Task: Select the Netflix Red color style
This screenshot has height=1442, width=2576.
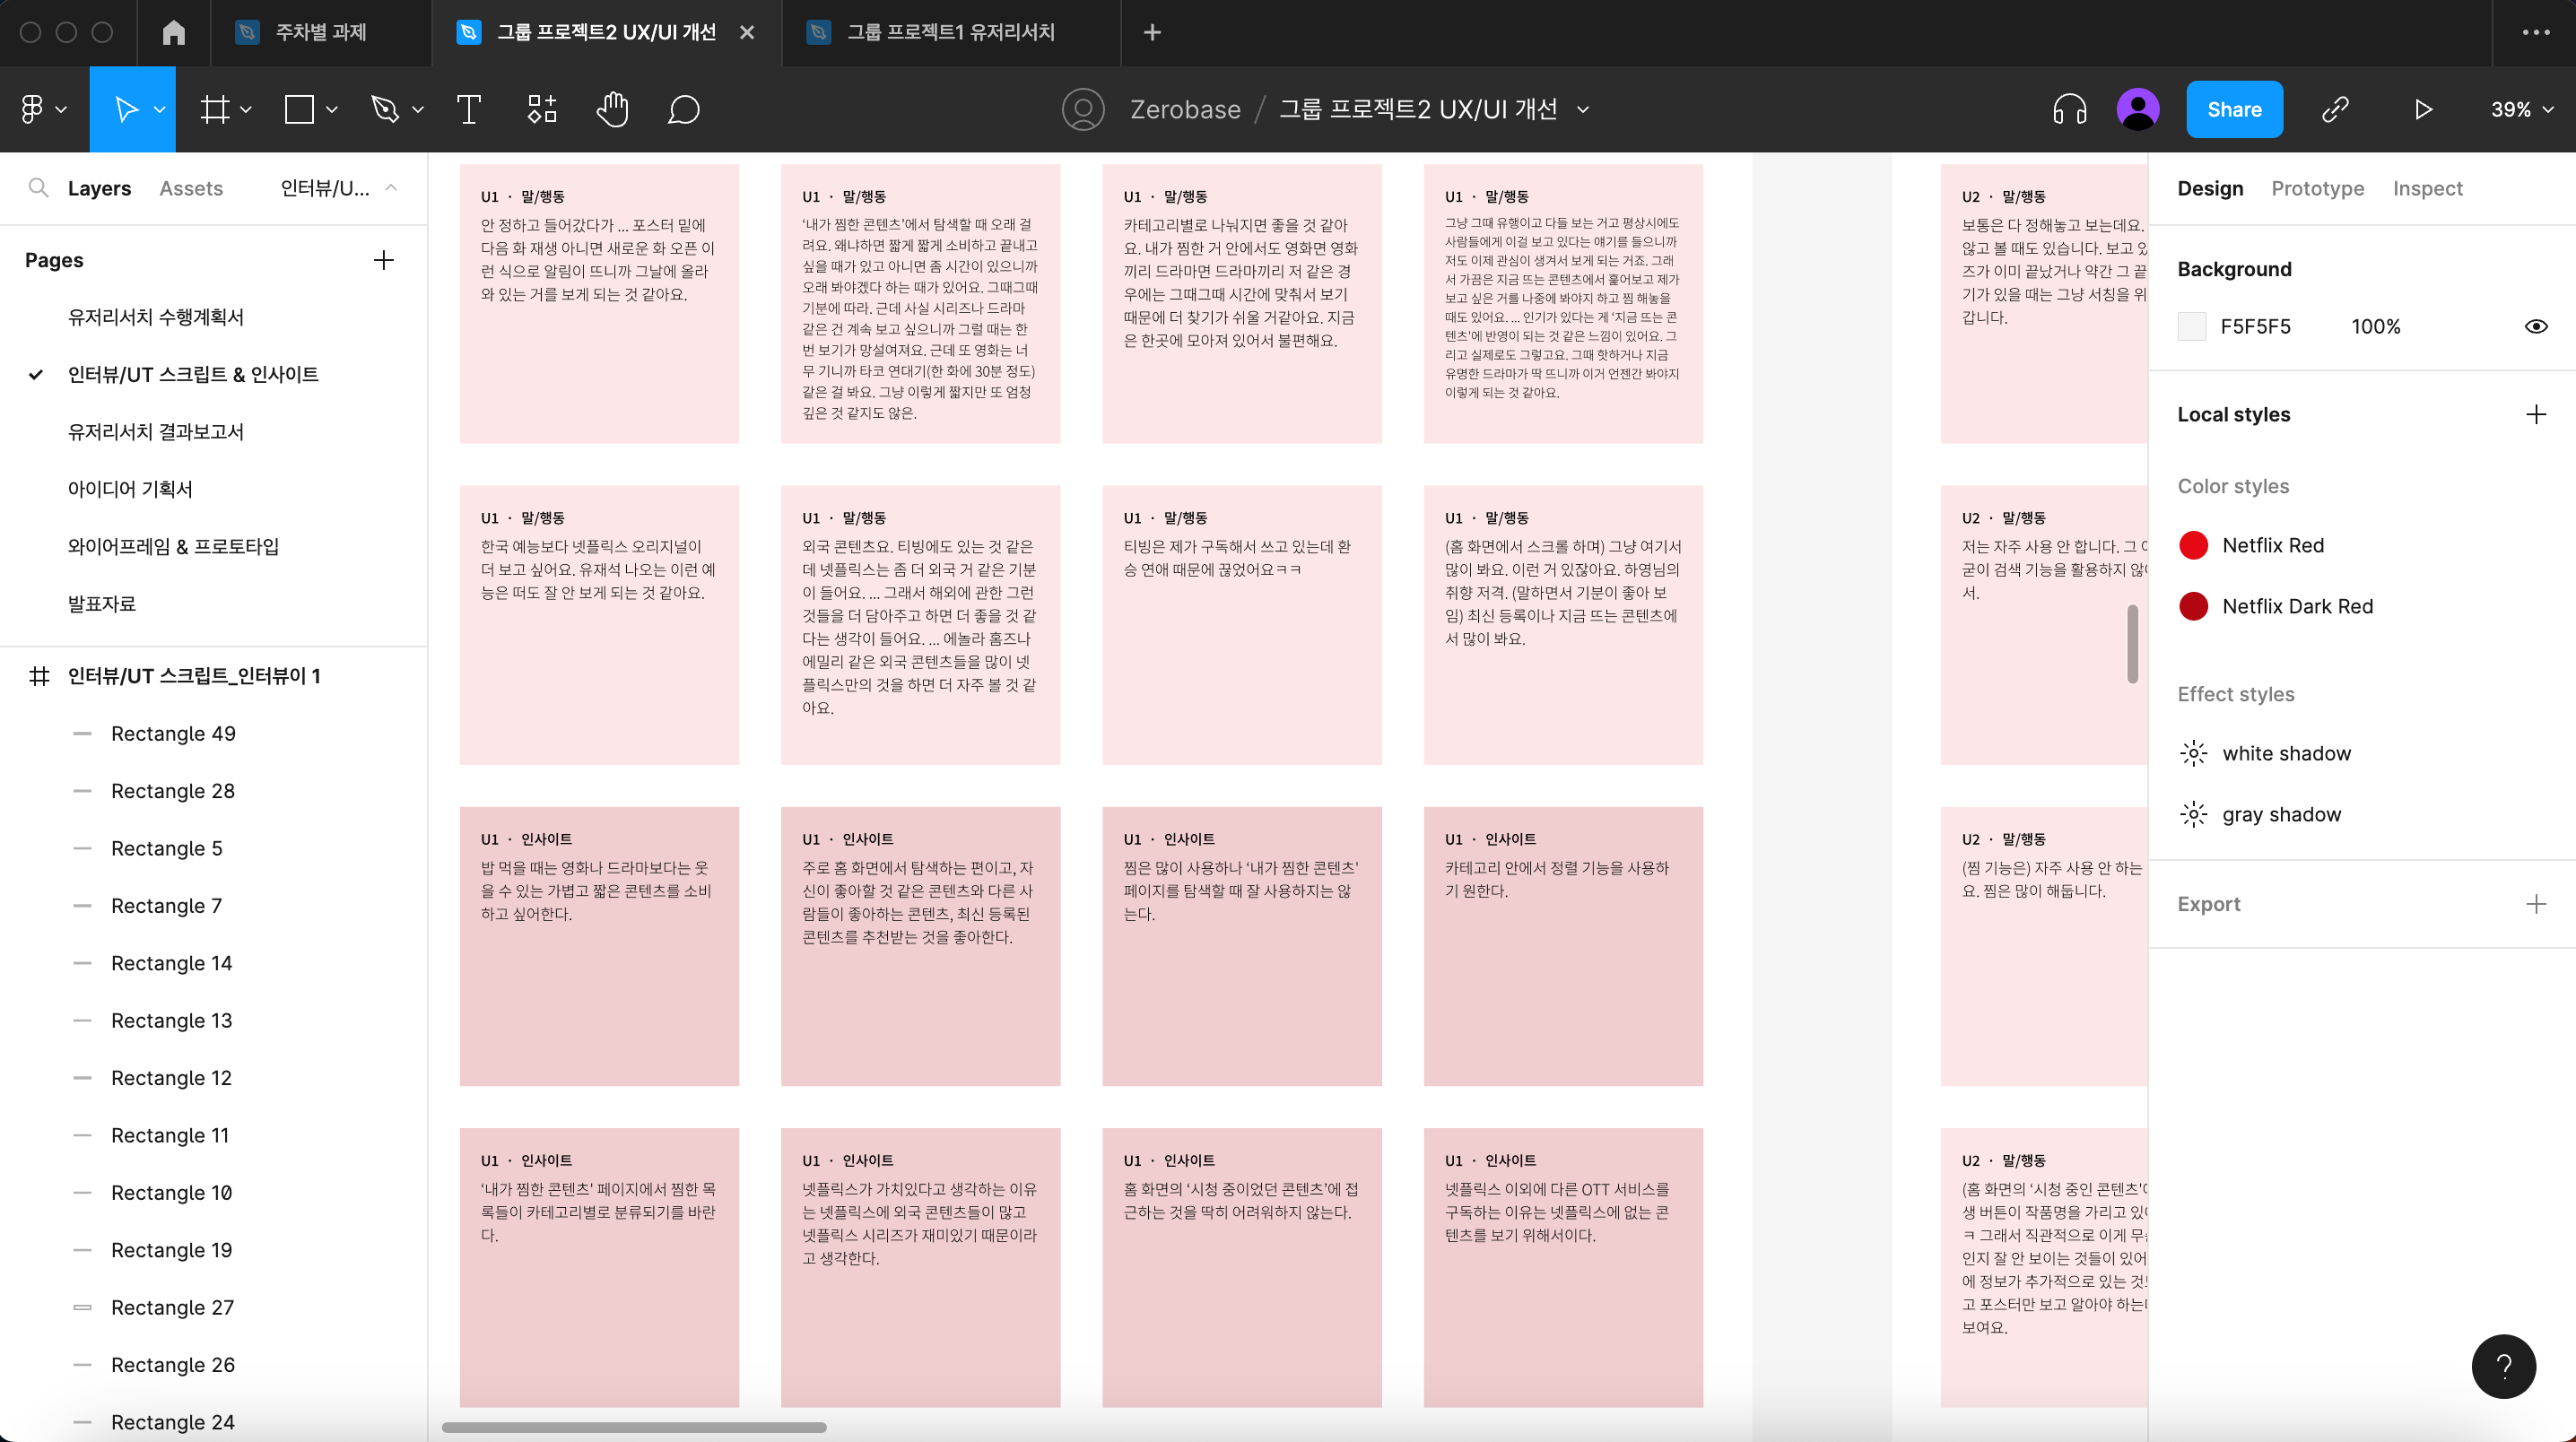Action: [x=2251, y=545]
